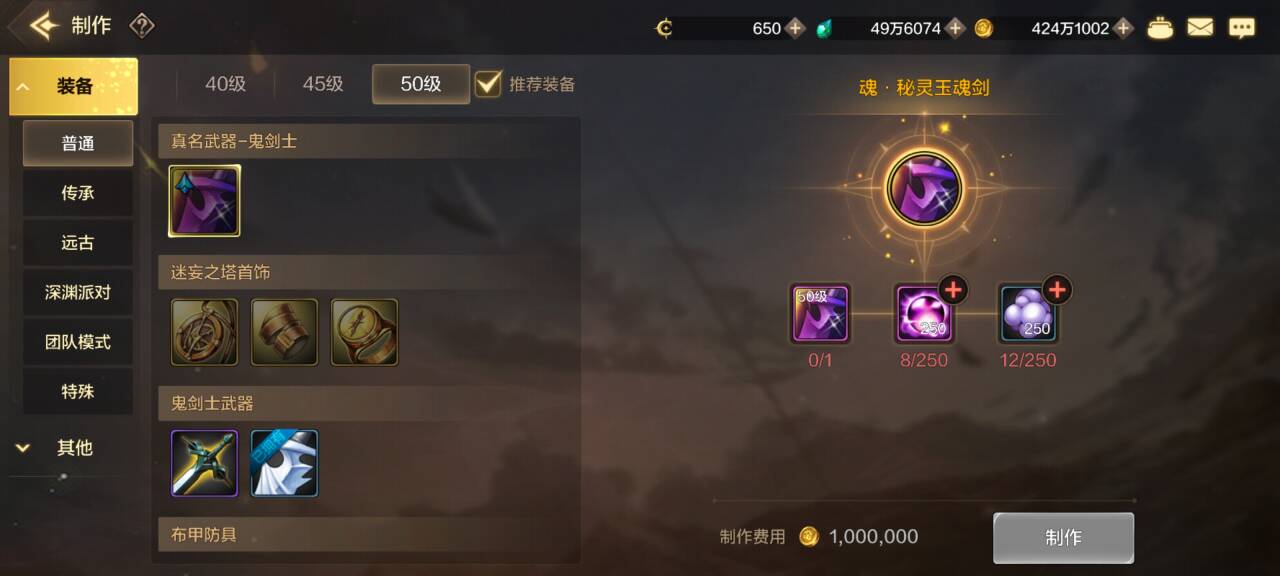Select the compass accessory under 迷妄之塔首饰
The height and width of the screenshot is (576, 1280).
[x=204, y=332]
